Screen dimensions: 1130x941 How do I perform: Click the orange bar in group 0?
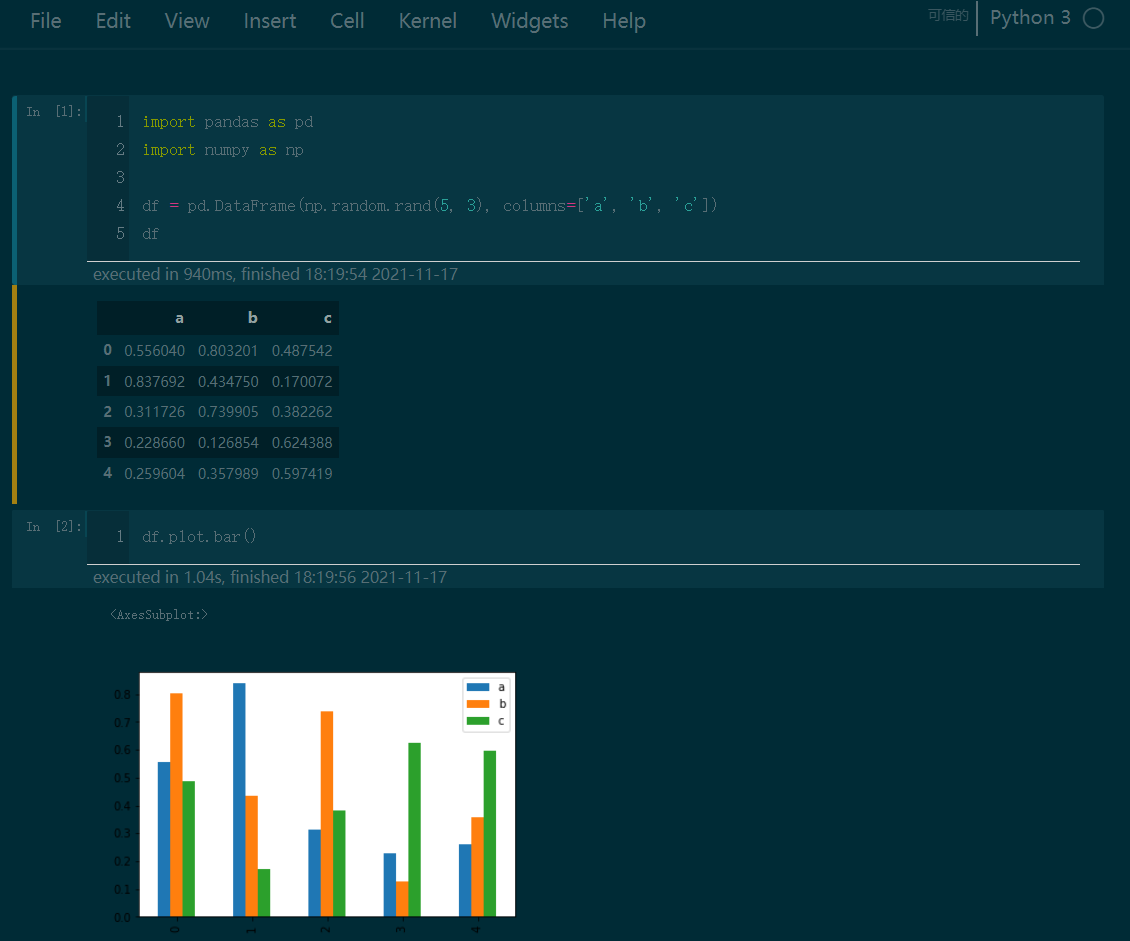coord(177,805)
